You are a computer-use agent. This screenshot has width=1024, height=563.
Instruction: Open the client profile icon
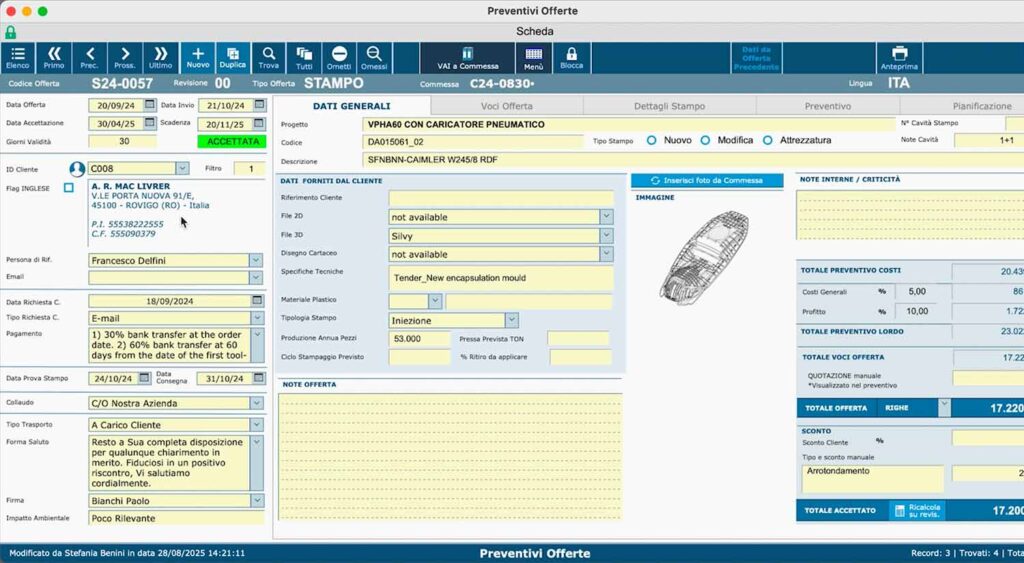[77, 169]
